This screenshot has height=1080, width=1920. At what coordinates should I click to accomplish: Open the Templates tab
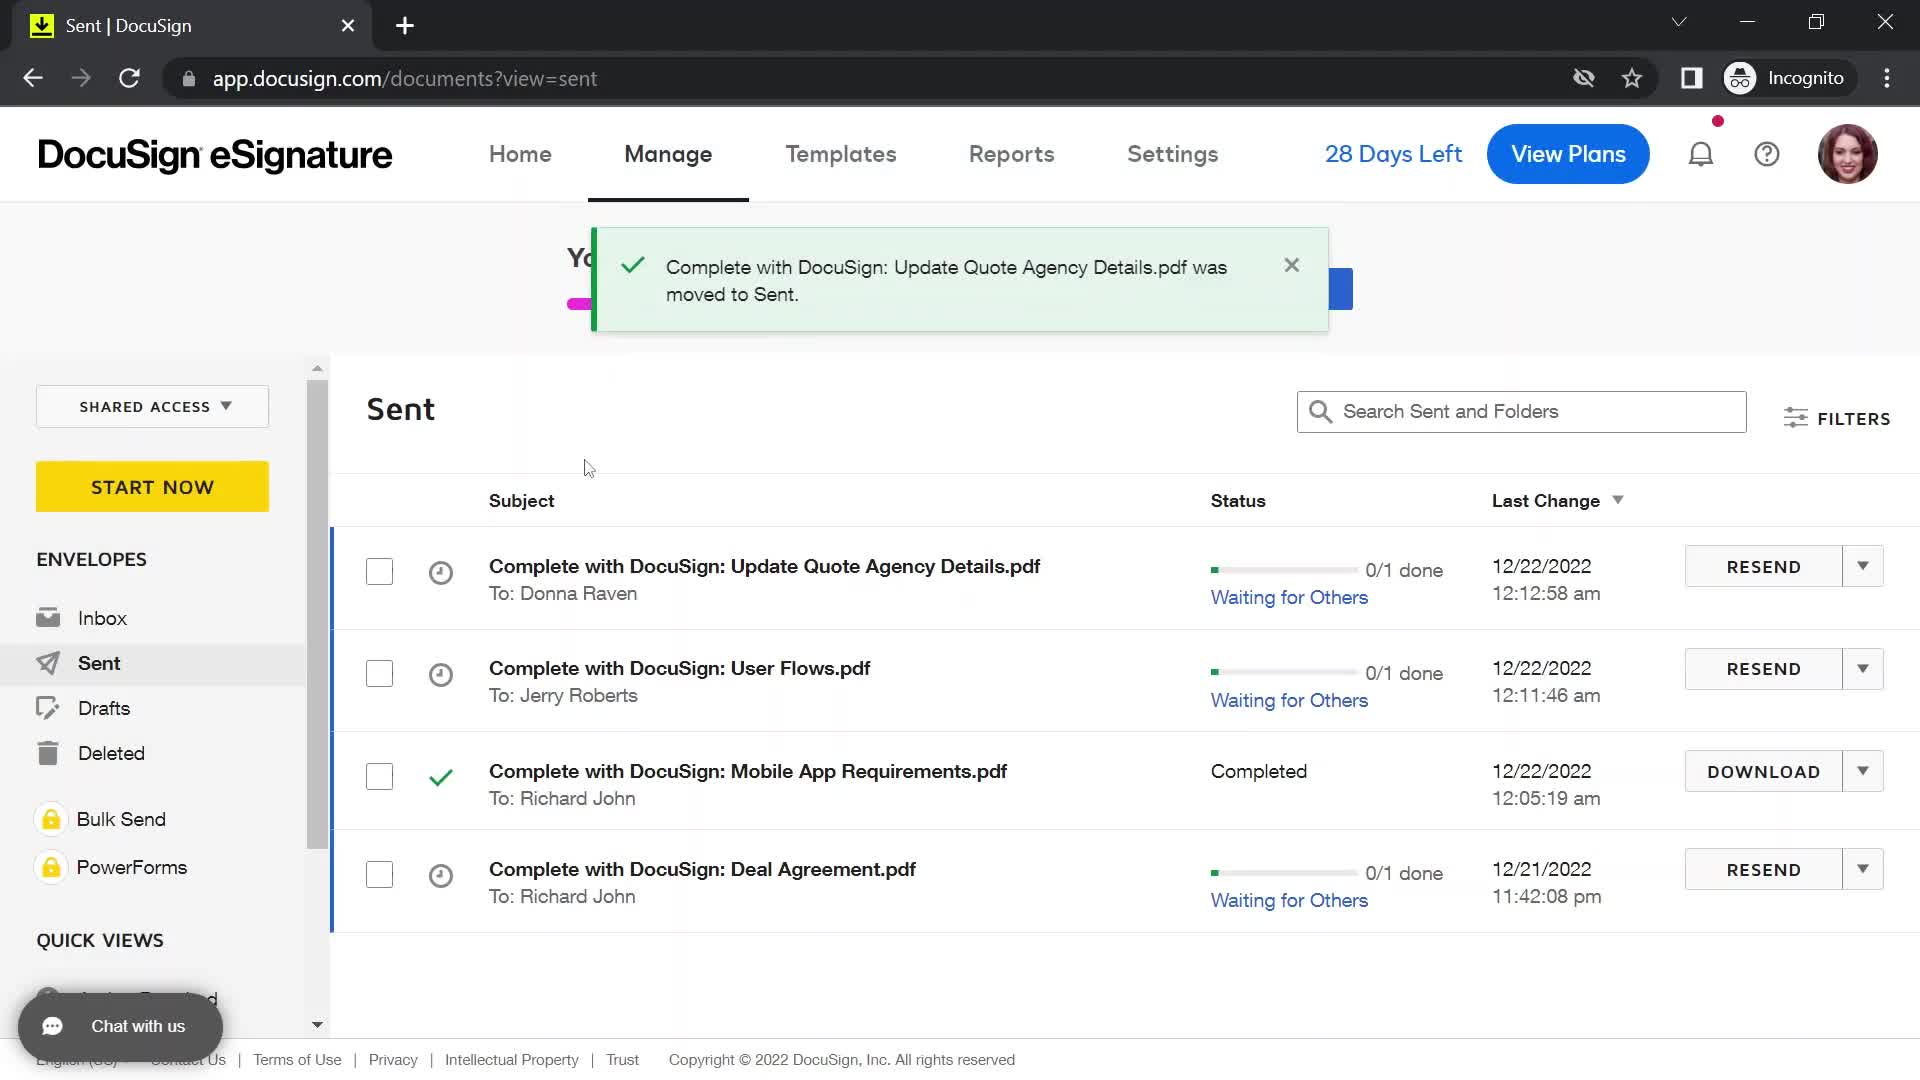point(840,154)
